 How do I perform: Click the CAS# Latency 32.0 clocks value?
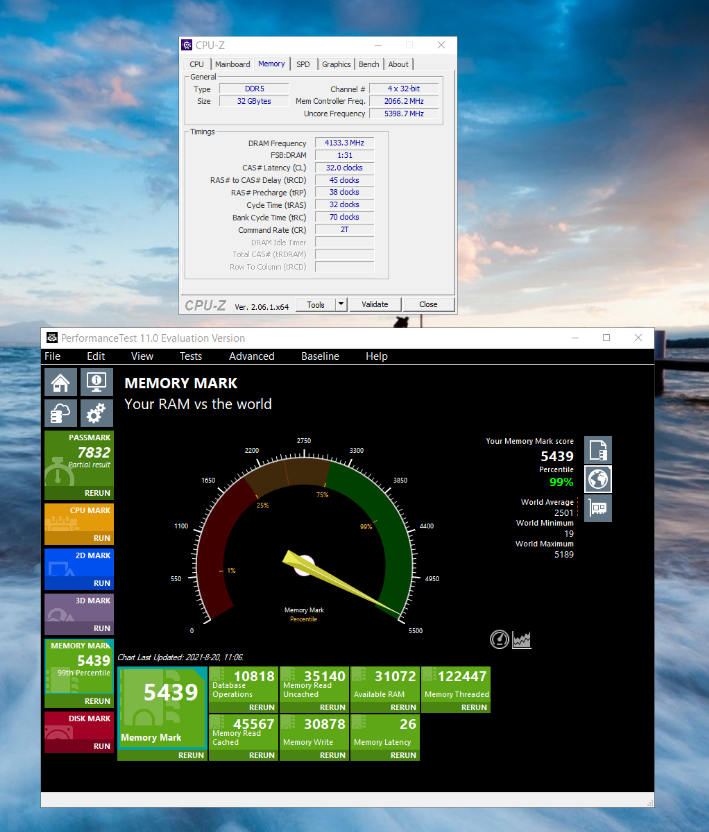pyautogui.click(x=344, y=168)
